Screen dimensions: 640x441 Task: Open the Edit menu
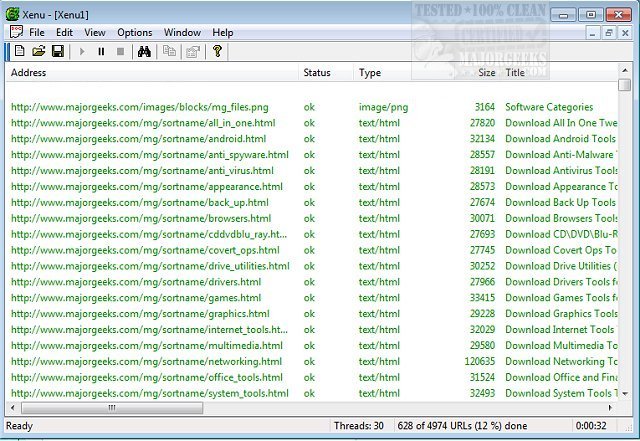(x=64, y=33)
